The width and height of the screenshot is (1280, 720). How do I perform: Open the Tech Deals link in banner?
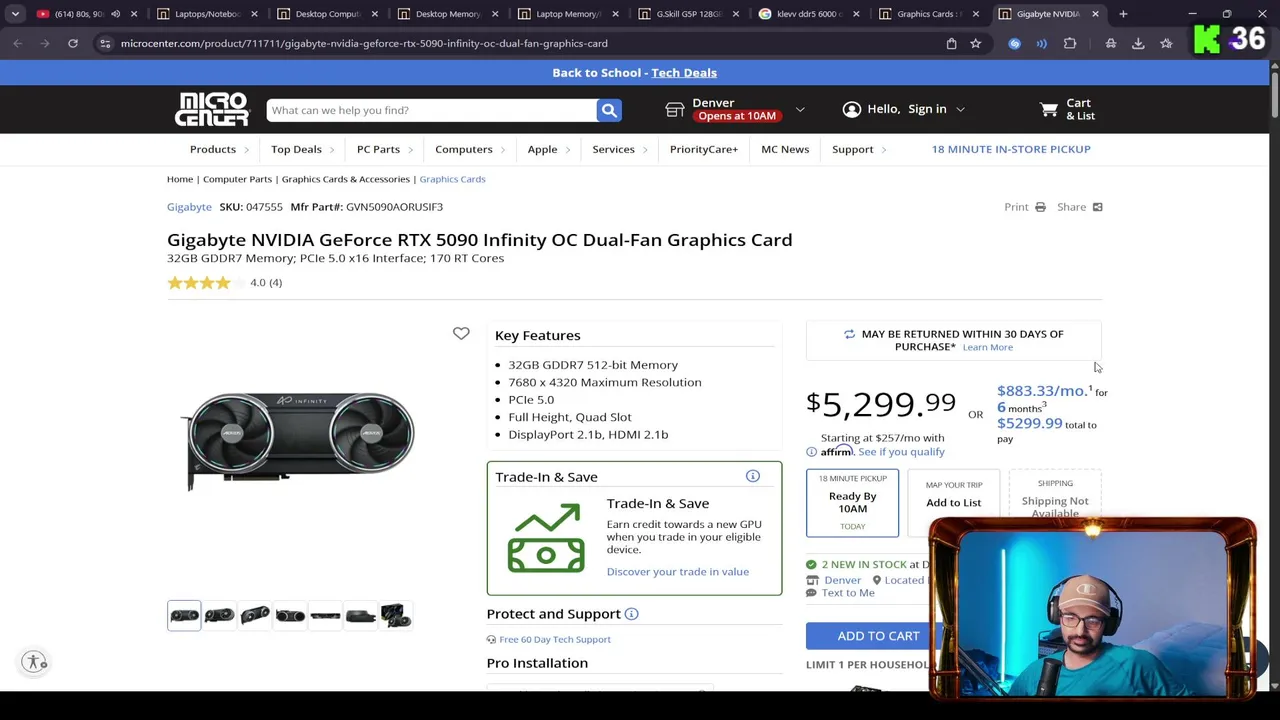click(x=684, y=72)
